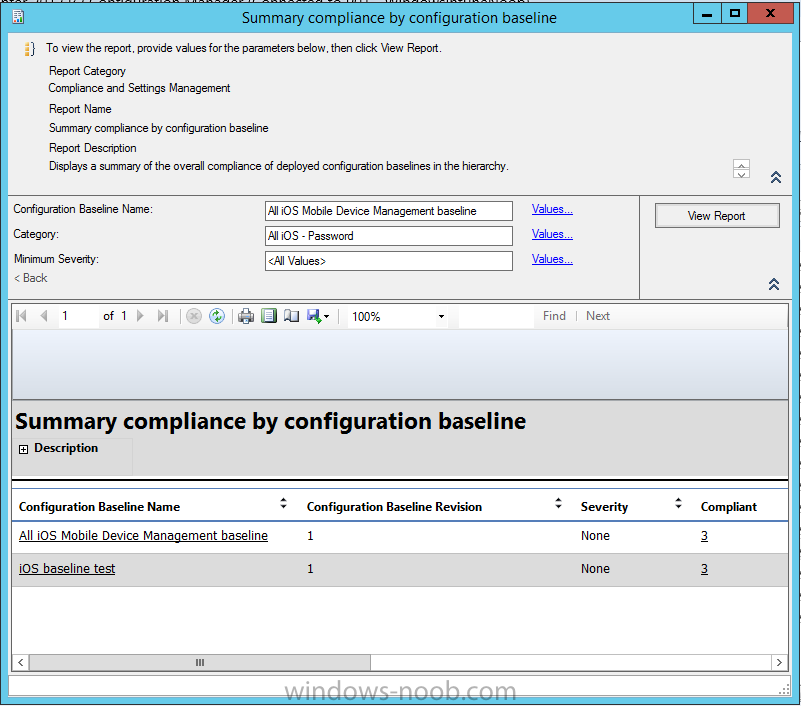
Task: Toggle Print Layout view icon
Action: pos(269,316)
